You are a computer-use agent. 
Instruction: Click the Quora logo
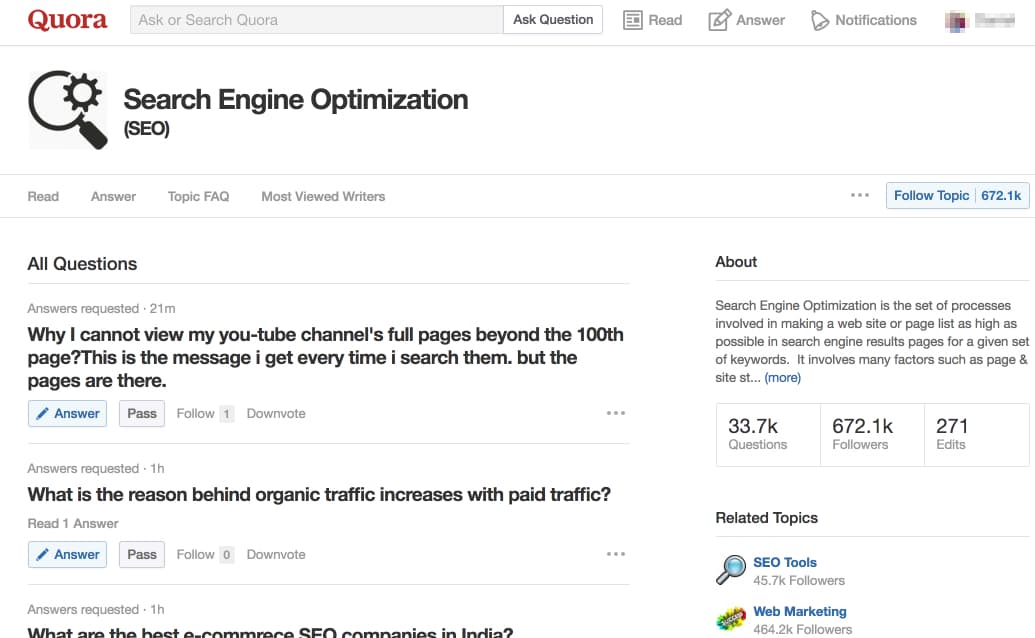point(67,20)
